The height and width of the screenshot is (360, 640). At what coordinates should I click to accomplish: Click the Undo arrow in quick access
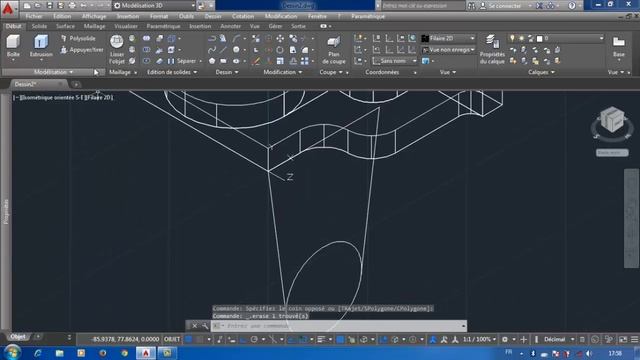pos(84,6)
